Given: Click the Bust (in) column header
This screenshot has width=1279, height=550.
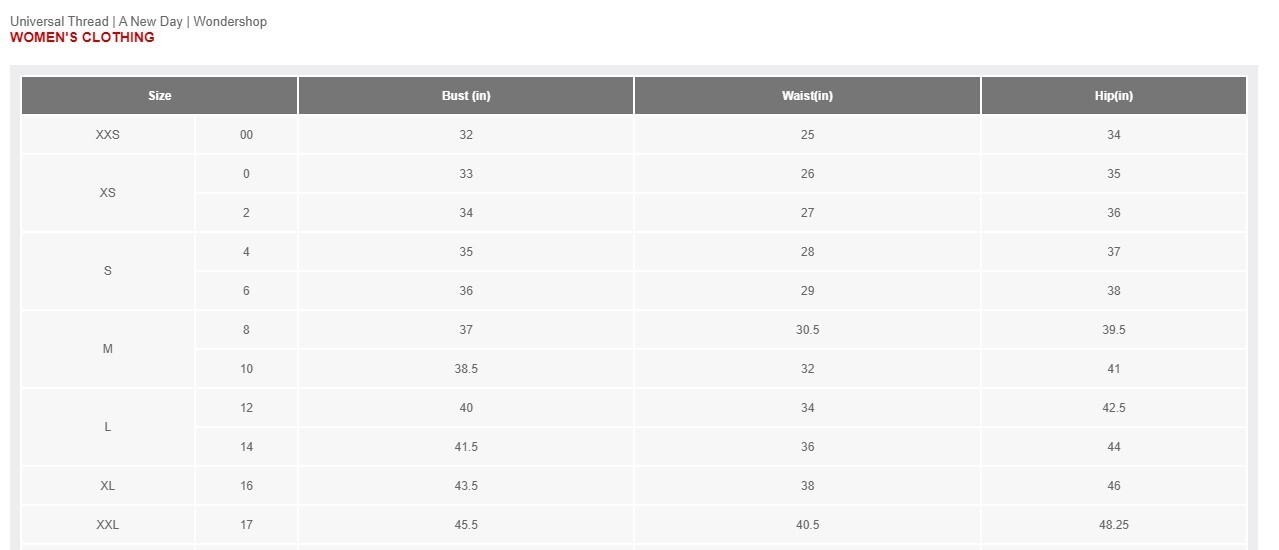Looking at the screenshot, I should pyautogui.click(x=466, y=96).
